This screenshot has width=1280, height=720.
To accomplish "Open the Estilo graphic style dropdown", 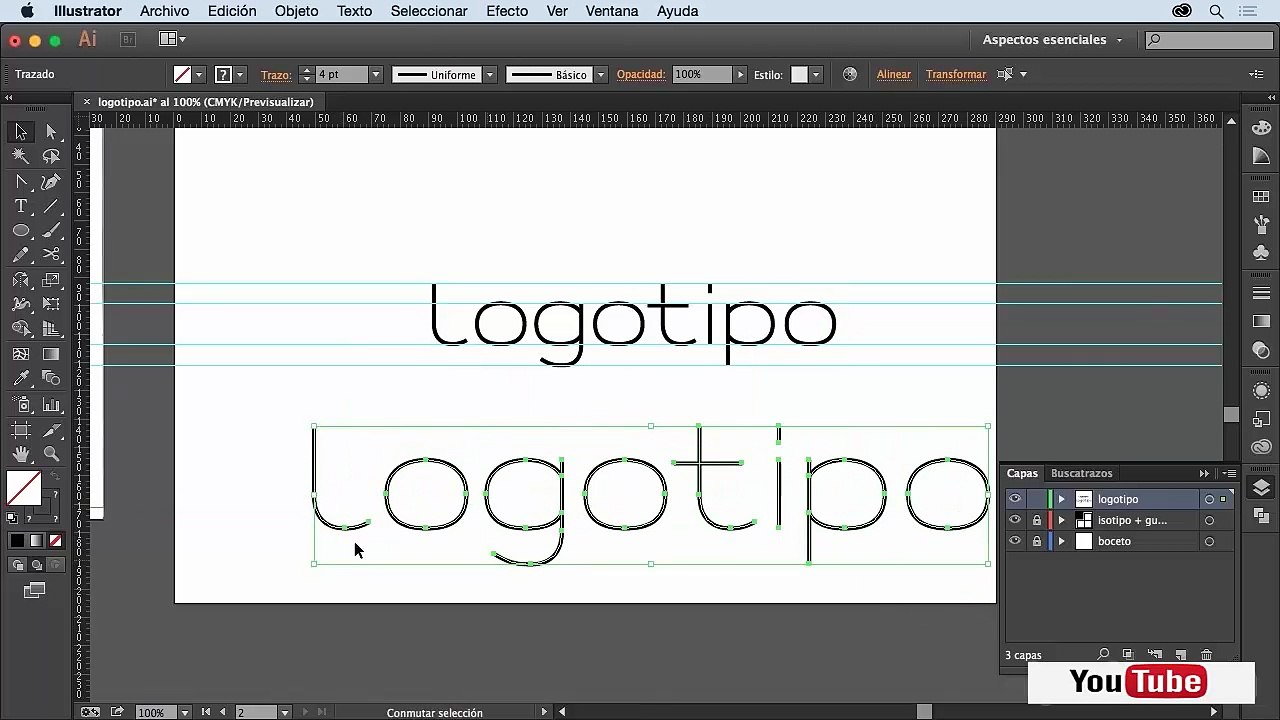I will (x=816, y=74).
